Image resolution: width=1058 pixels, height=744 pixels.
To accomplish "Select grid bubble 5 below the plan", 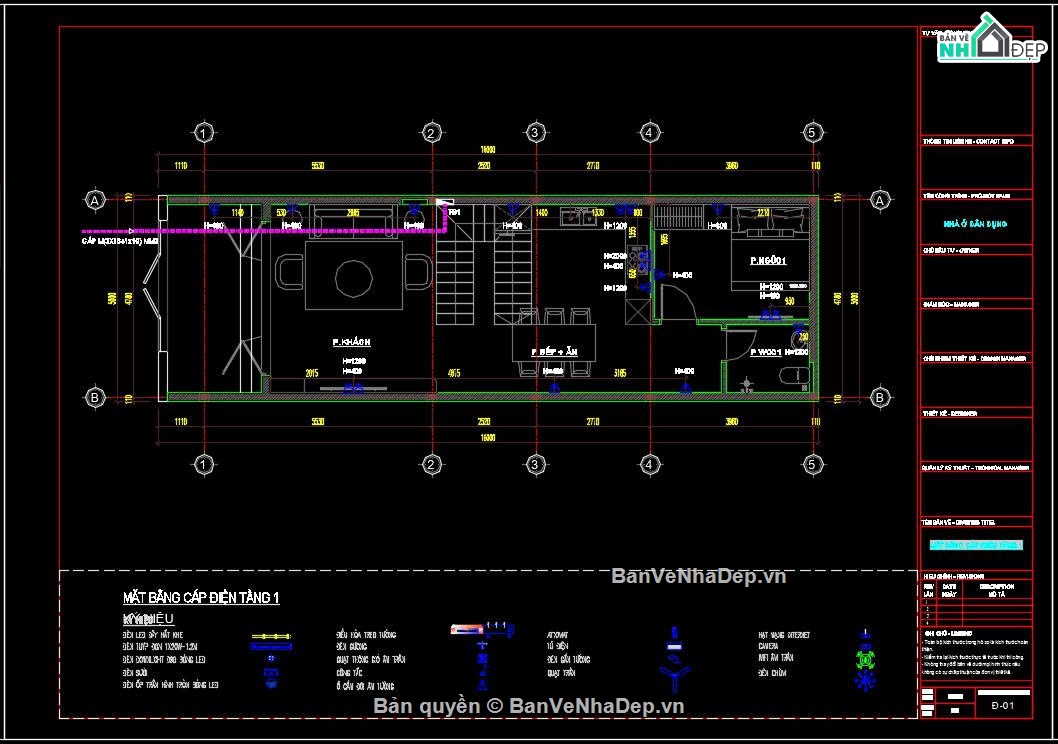I will [812, 464].
